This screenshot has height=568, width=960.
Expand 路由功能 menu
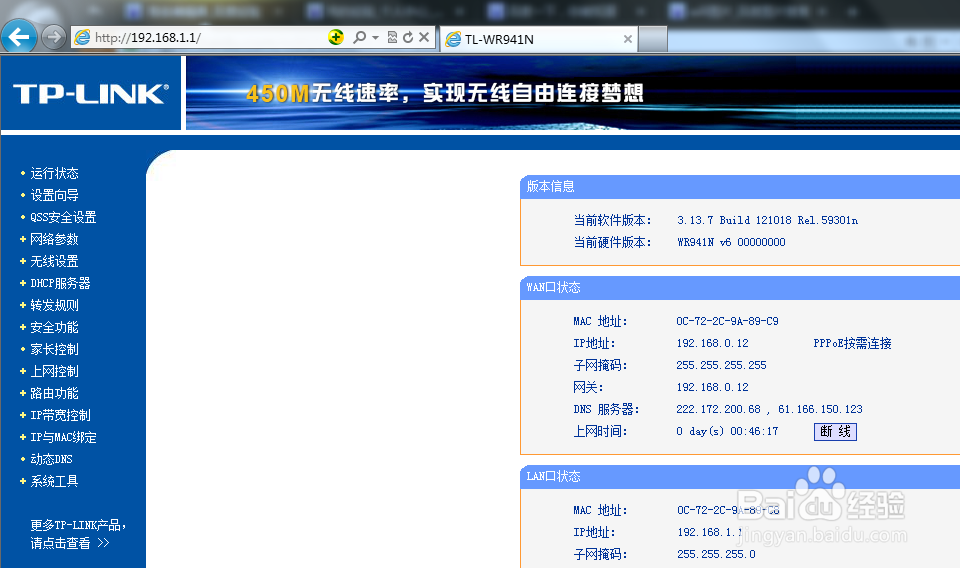(x=54, y=394)
